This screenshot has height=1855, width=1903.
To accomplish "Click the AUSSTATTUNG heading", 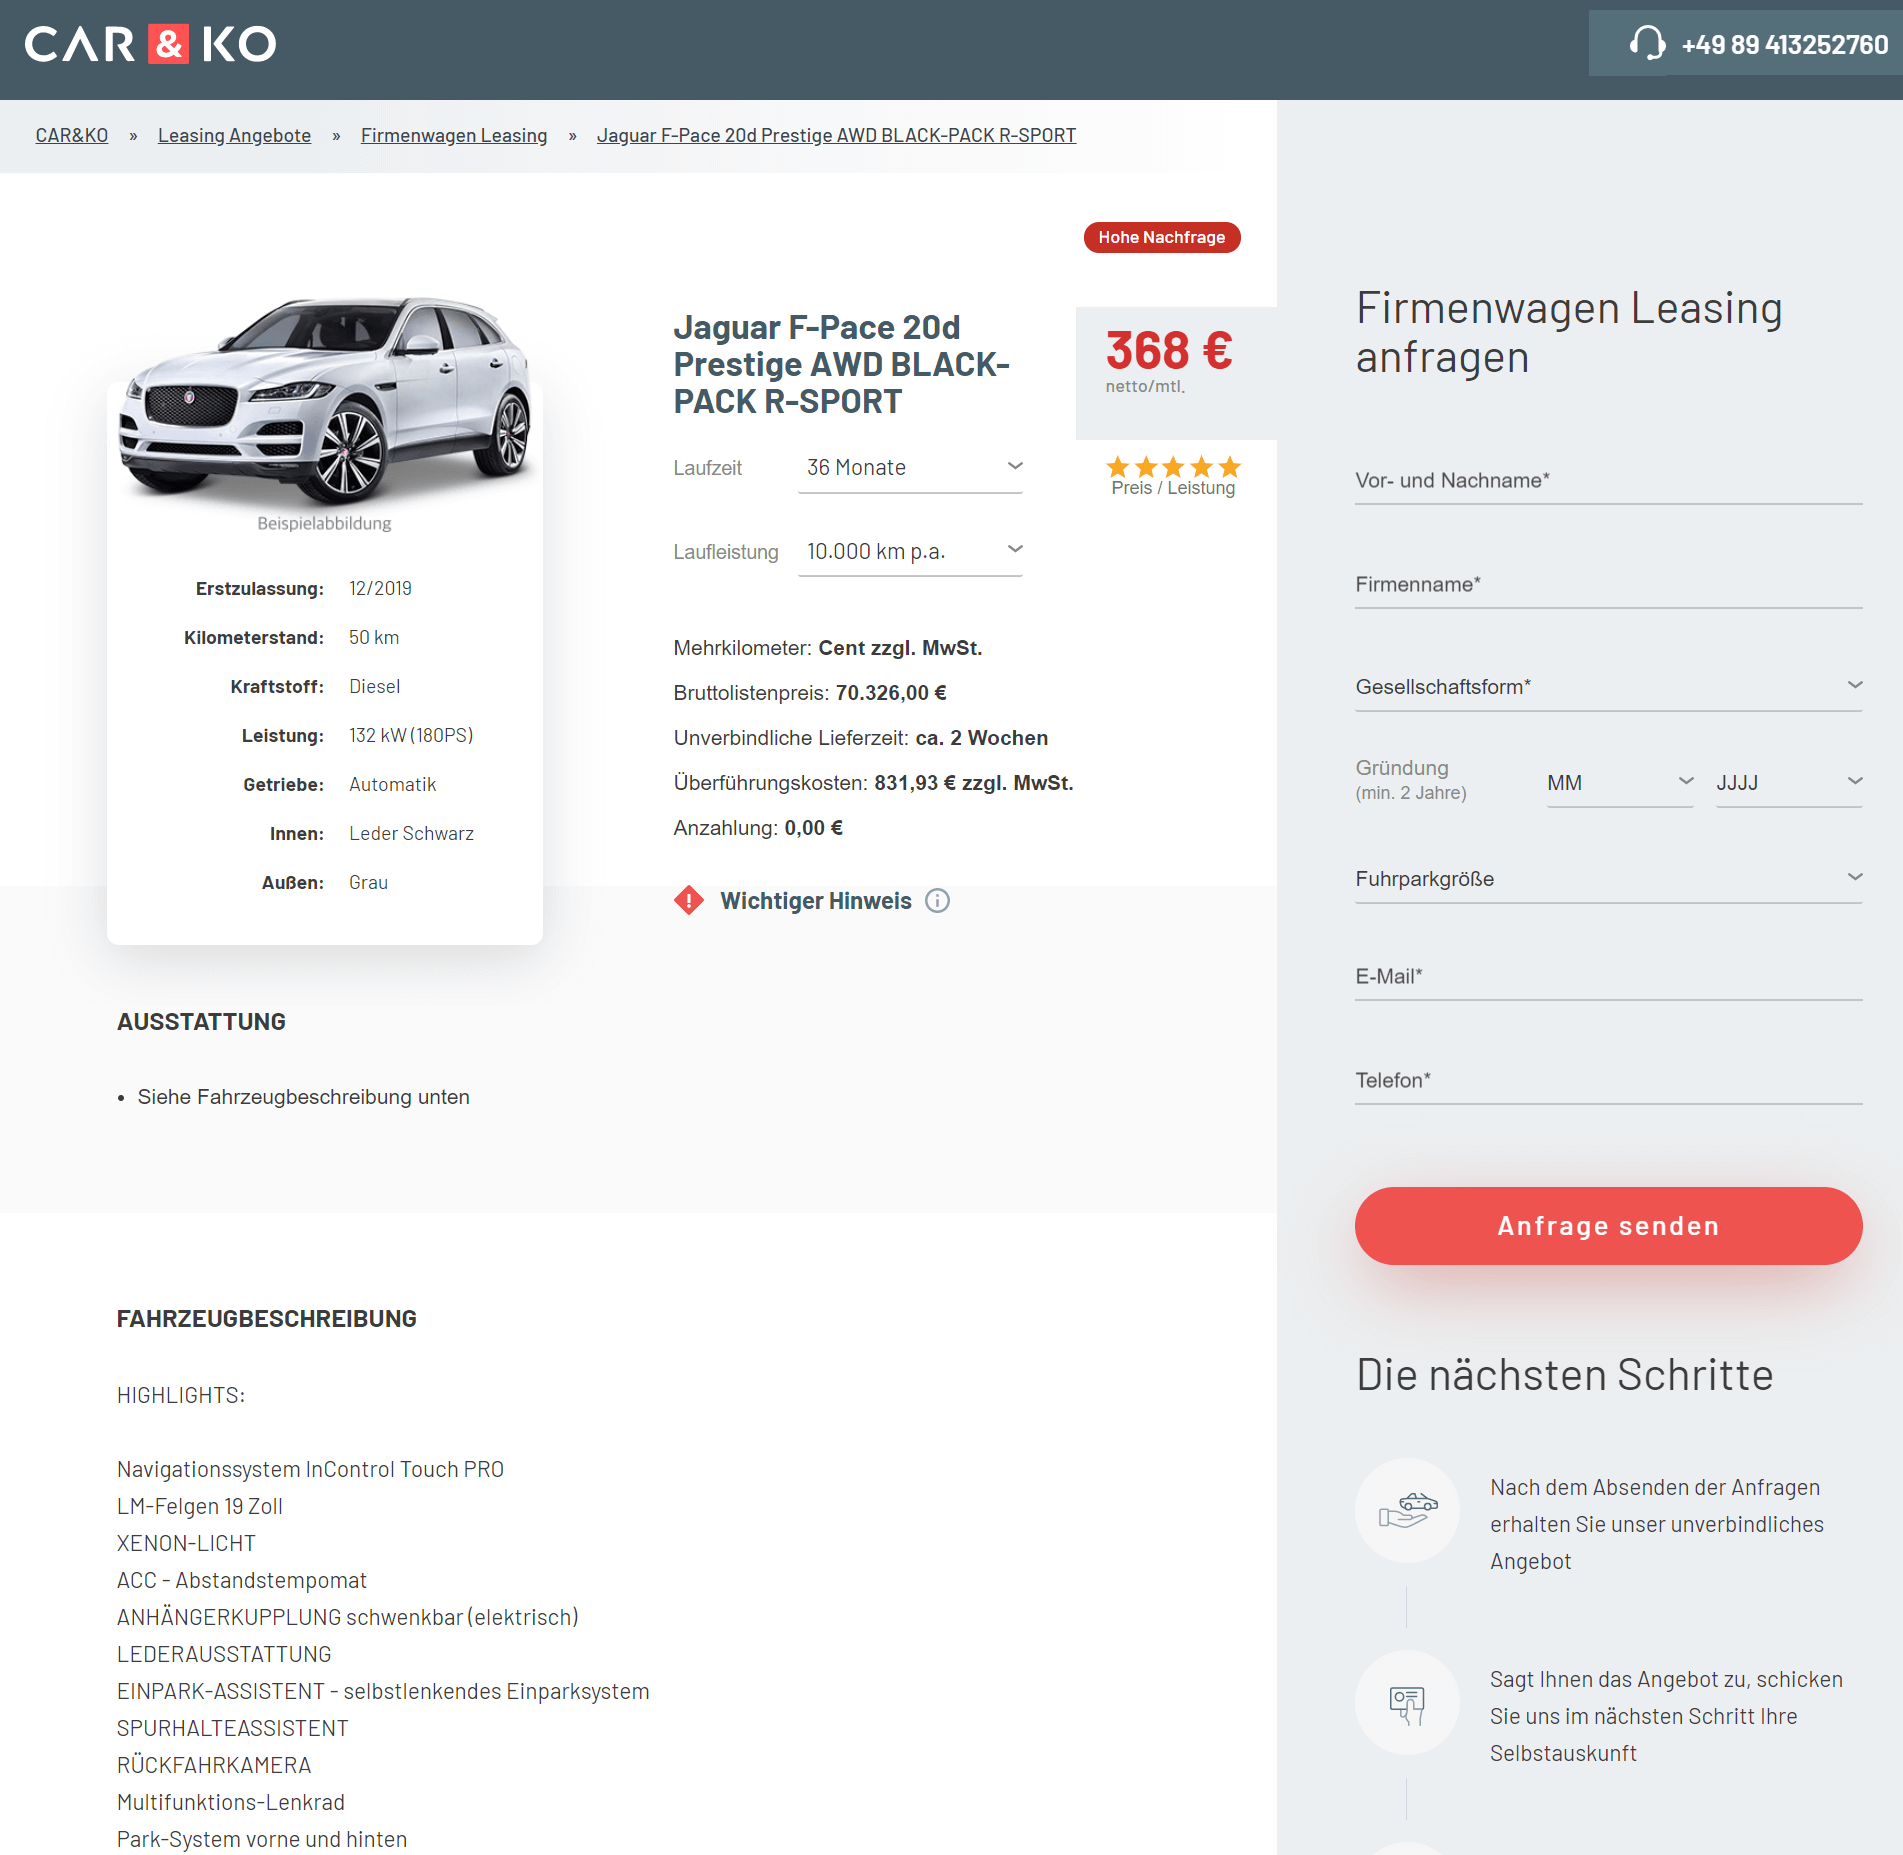I will pyautogui.click(x=201, y=1022).
